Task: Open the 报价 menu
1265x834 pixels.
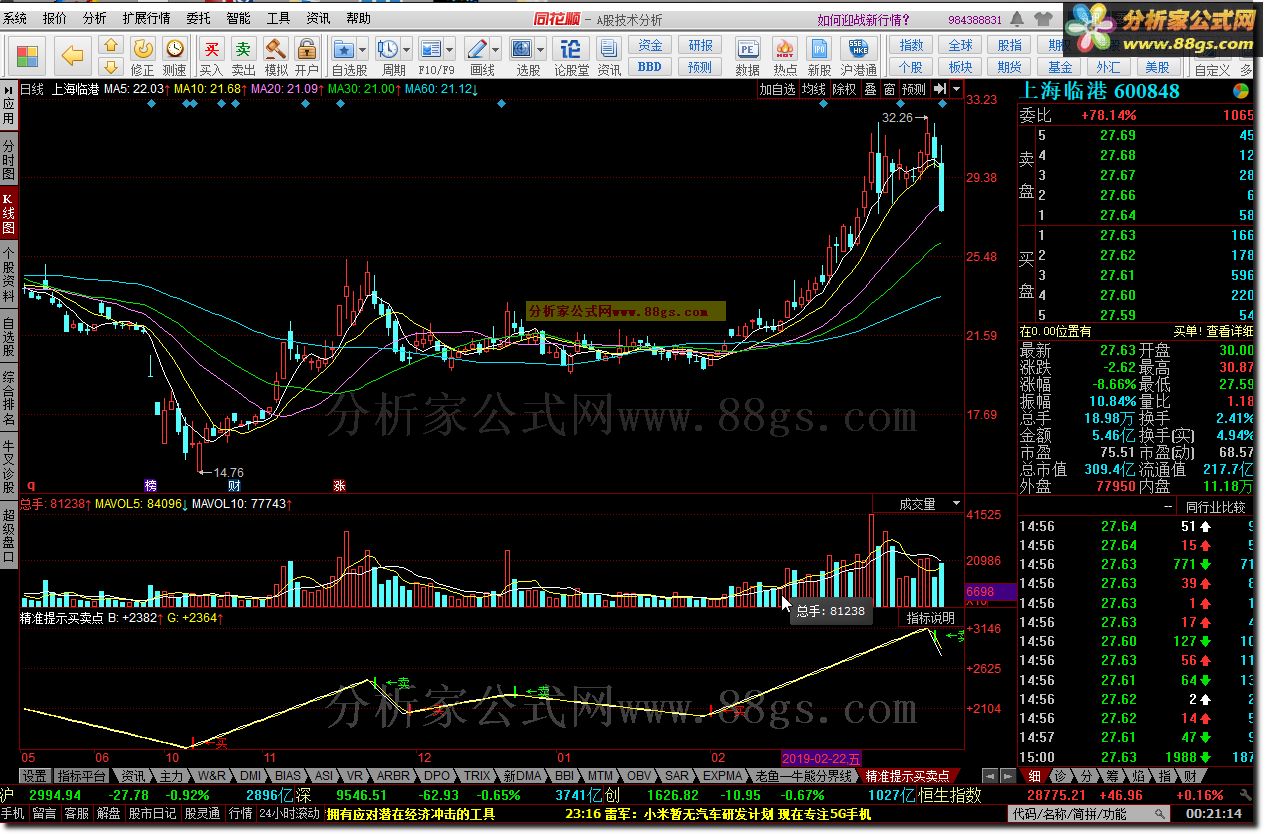Action: coord(55,19)
